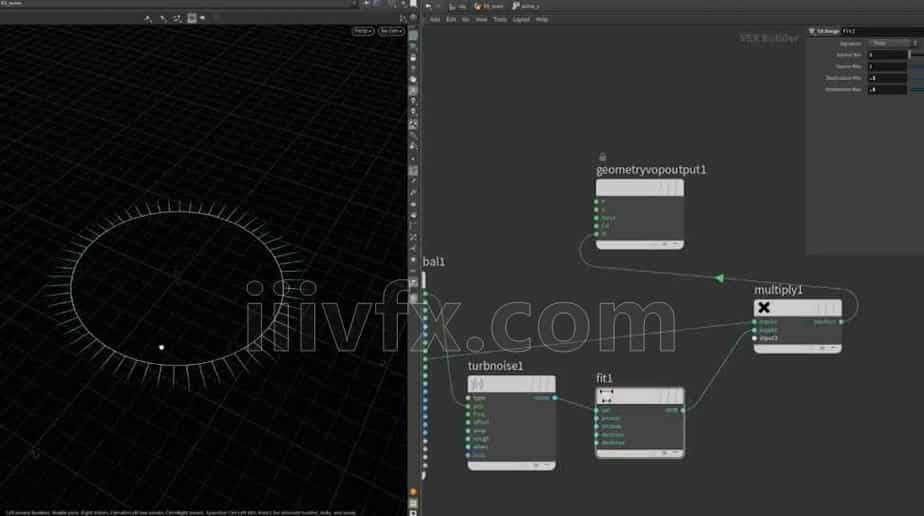
Task: Click input1 port of multiply1
Action: (754, 322)
